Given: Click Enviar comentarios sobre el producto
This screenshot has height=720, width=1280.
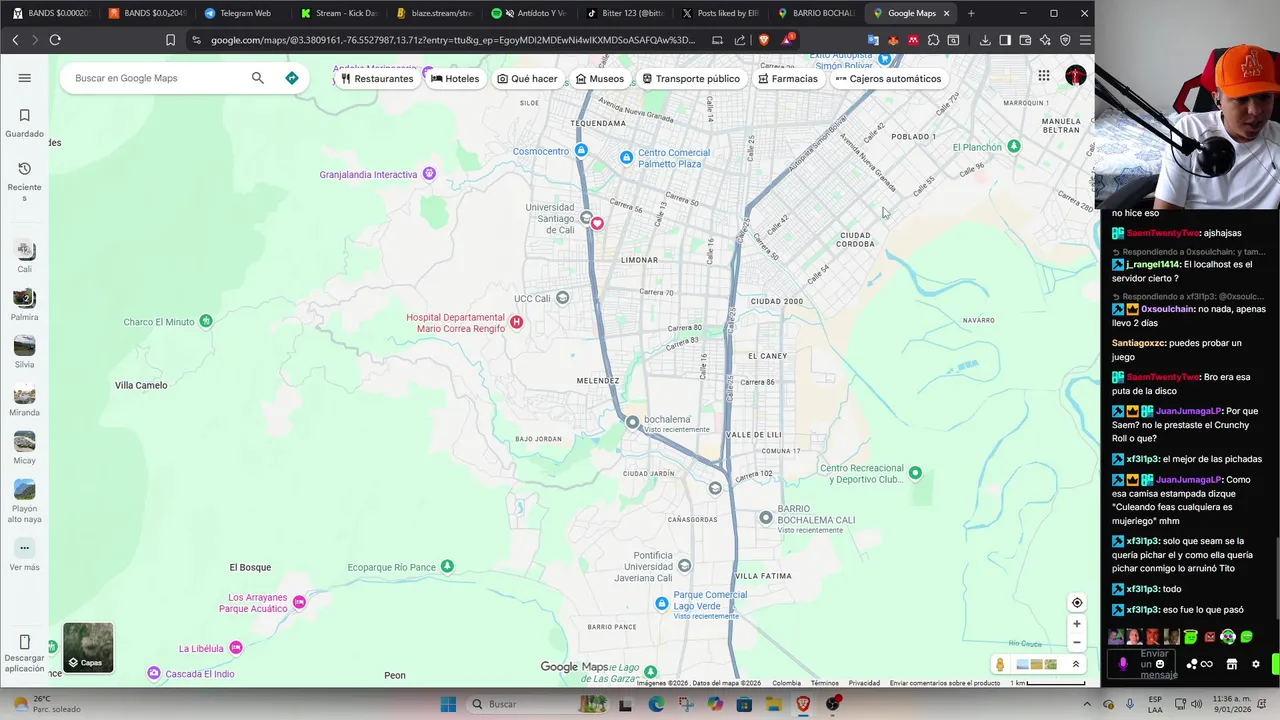Looking at the screenshot, I should click(945, 683).
